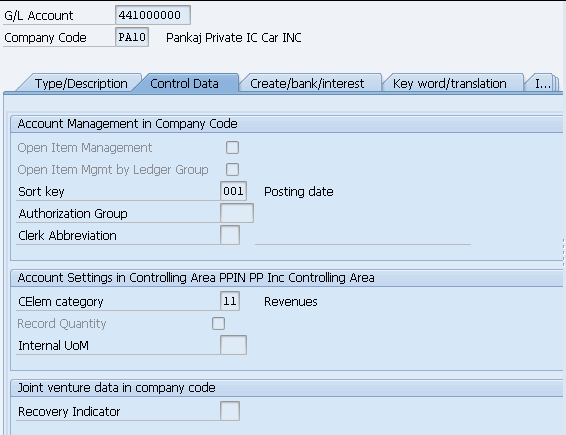Click the Clerk Abbreviation input field
Viewport: 566px width, 435px height.
230,235
